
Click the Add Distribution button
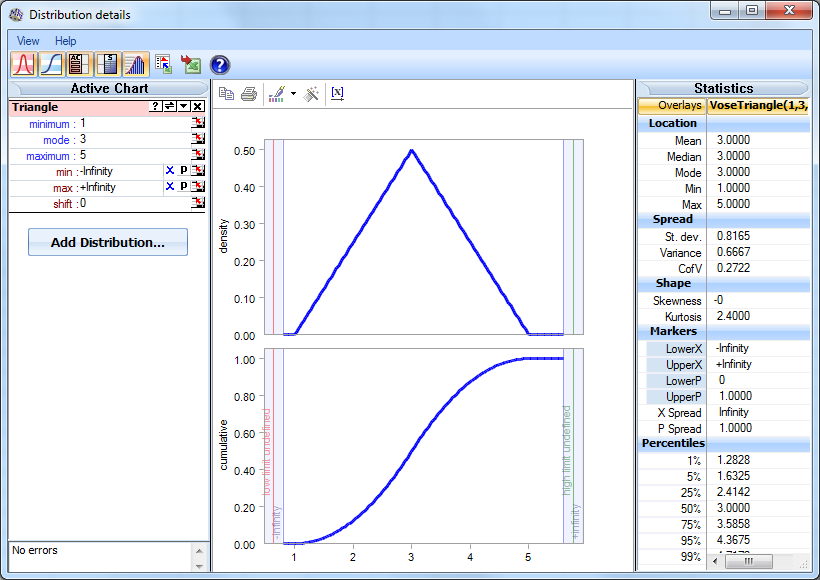(x=107, y=242)
